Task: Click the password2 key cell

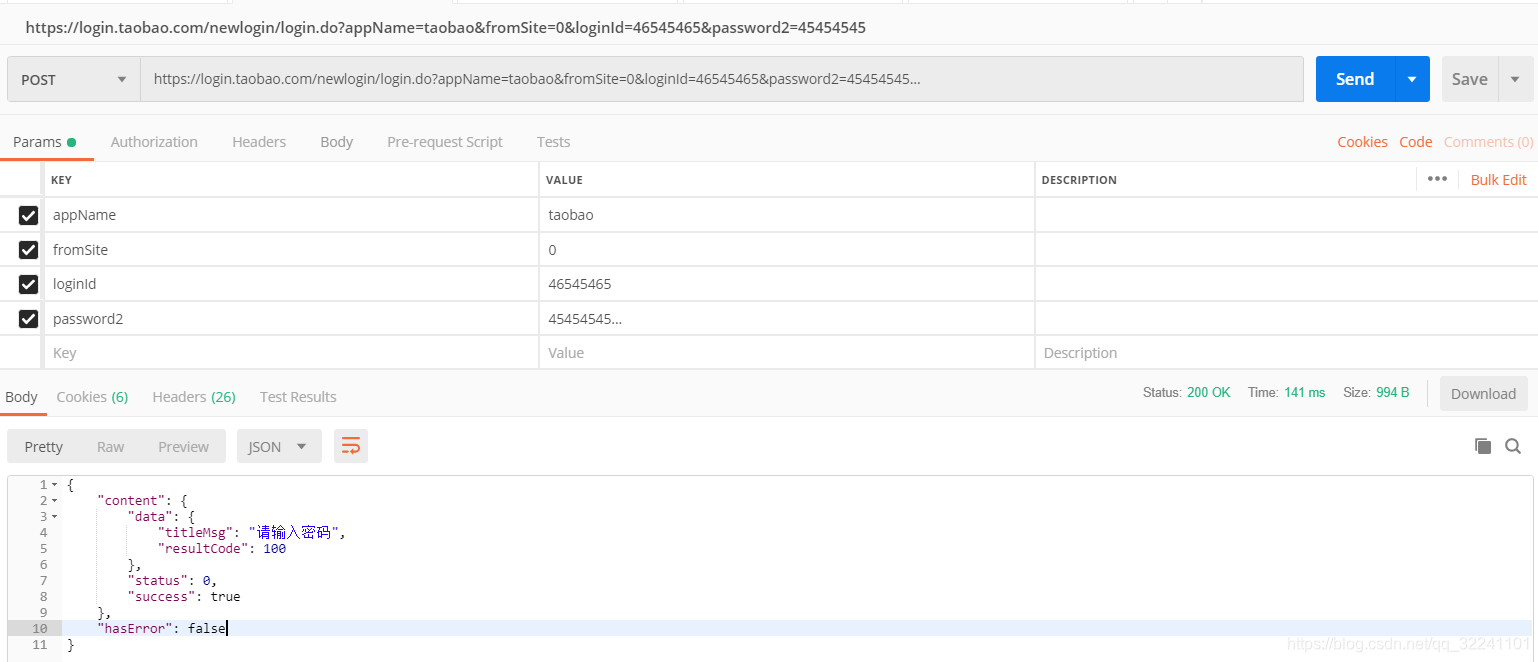Action: [x=291, y=319]
